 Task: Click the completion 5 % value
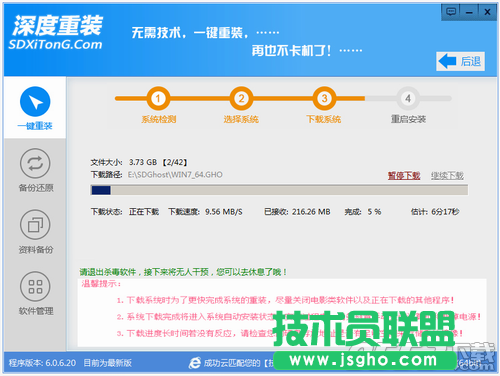[374, 212]
